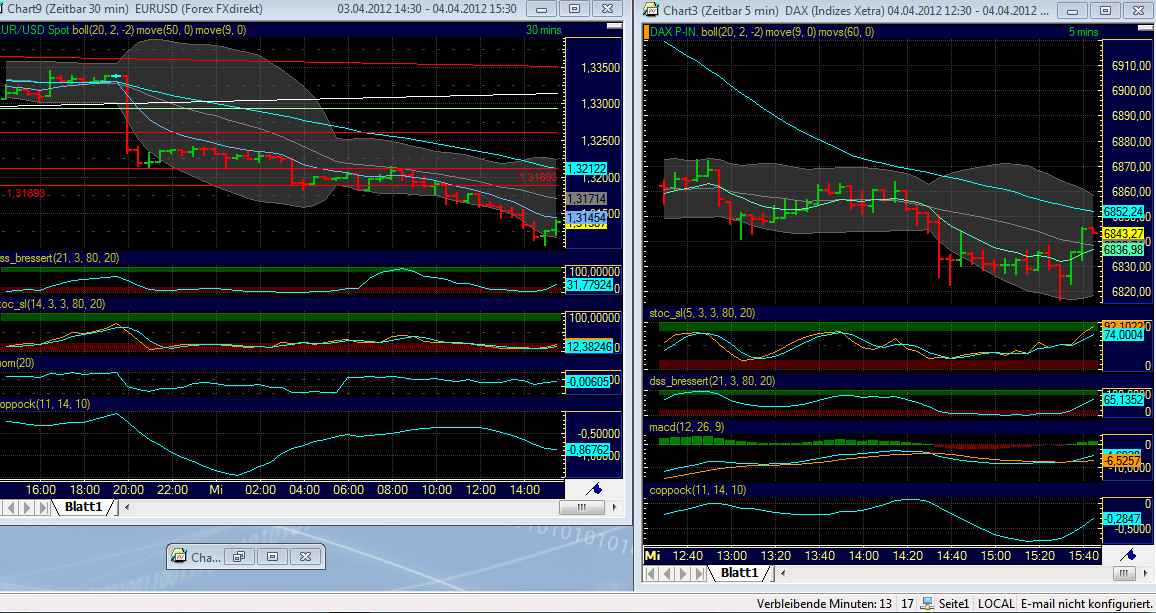Click the horizontal scrollbar thumb below the EUR/USD chart
The height and width of the screenshot is (613, 1156).
(x=581, y=507)
